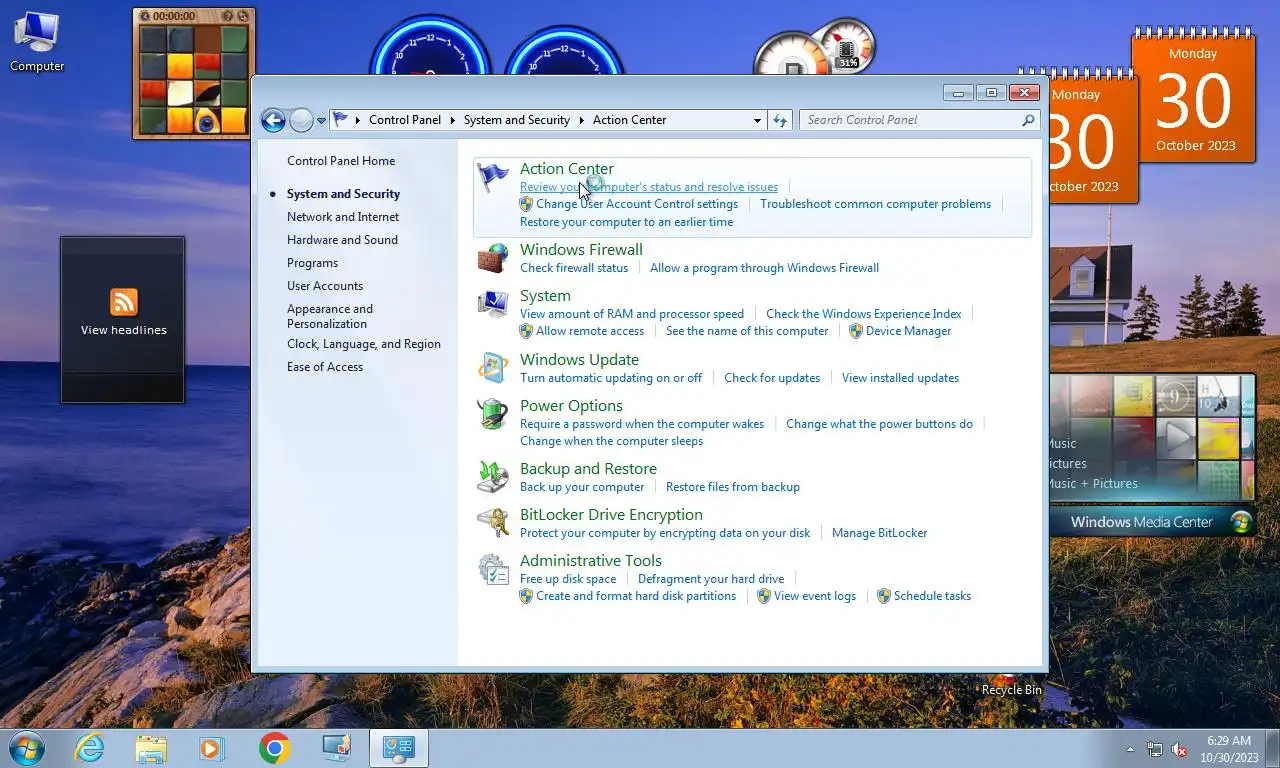The height and width of the screenshot is (768, 1280).
Task: Launch Internet Explorer from the taskbar
Action: click(90, 748)
